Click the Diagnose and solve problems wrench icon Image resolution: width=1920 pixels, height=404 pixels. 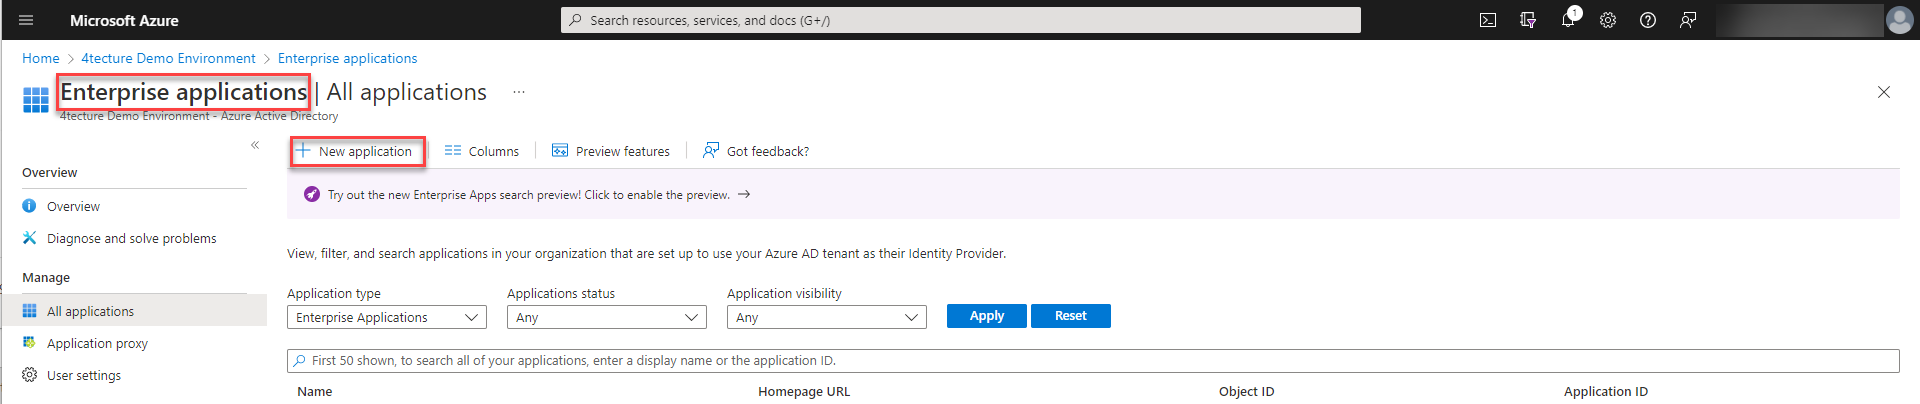click(x=29, y=238)
